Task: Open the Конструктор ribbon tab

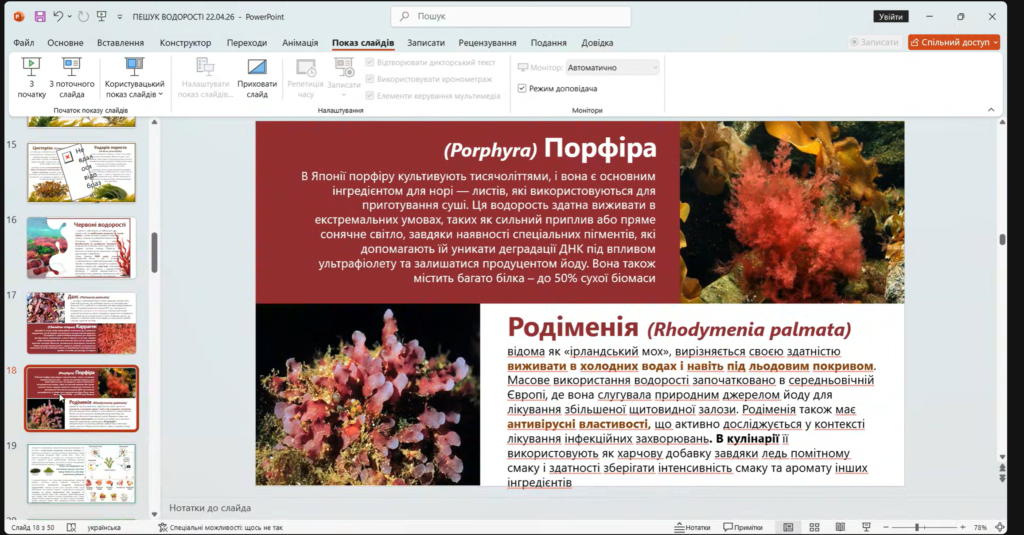Action: [185, 43]
